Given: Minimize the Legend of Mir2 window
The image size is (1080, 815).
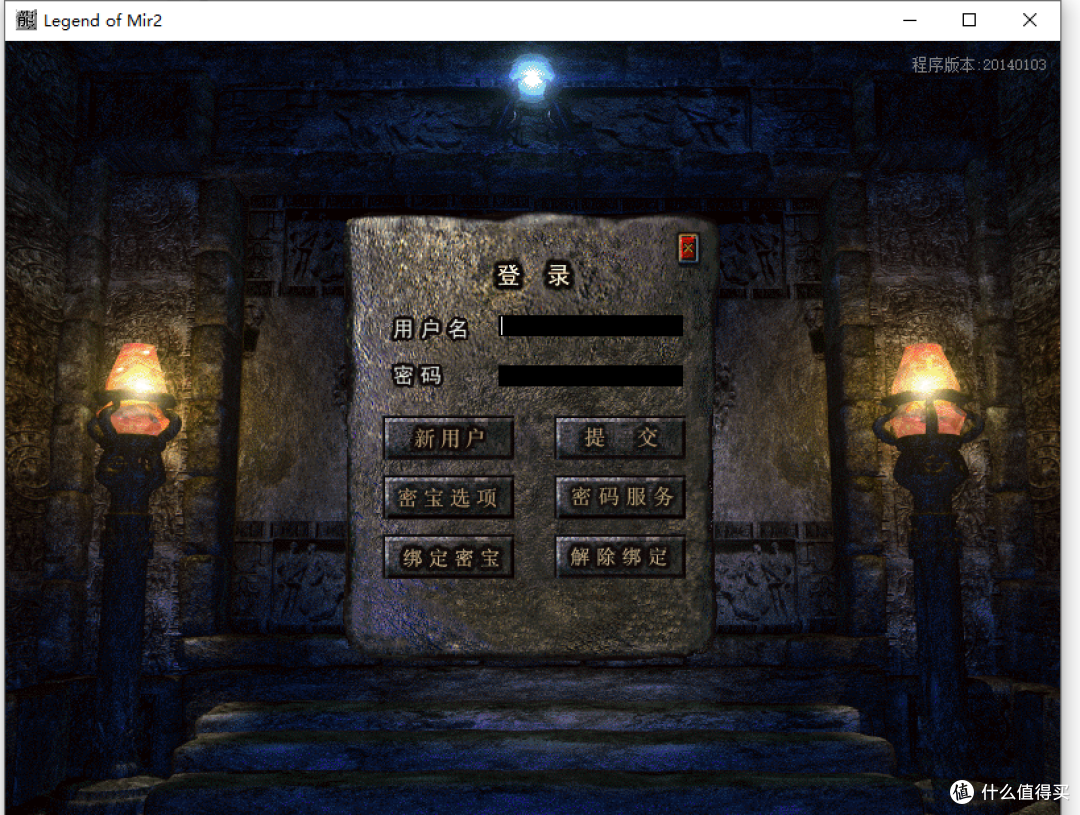Looking at the screenshot, I should click(909, 20).
